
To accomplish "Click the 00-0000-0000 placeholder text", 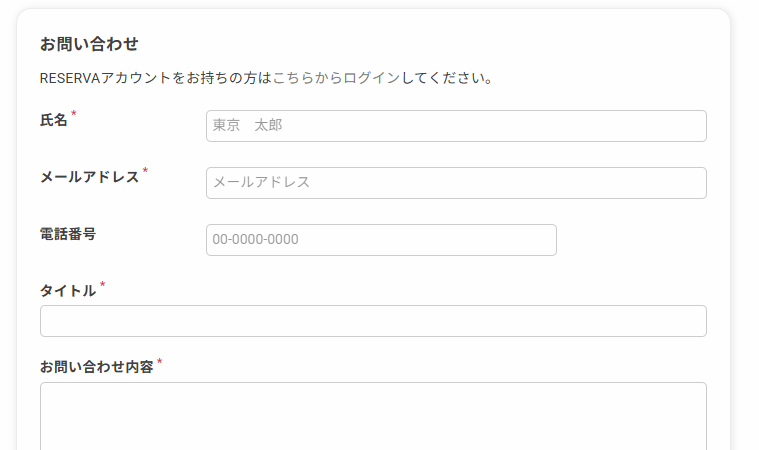I will [x=256, y=240].
